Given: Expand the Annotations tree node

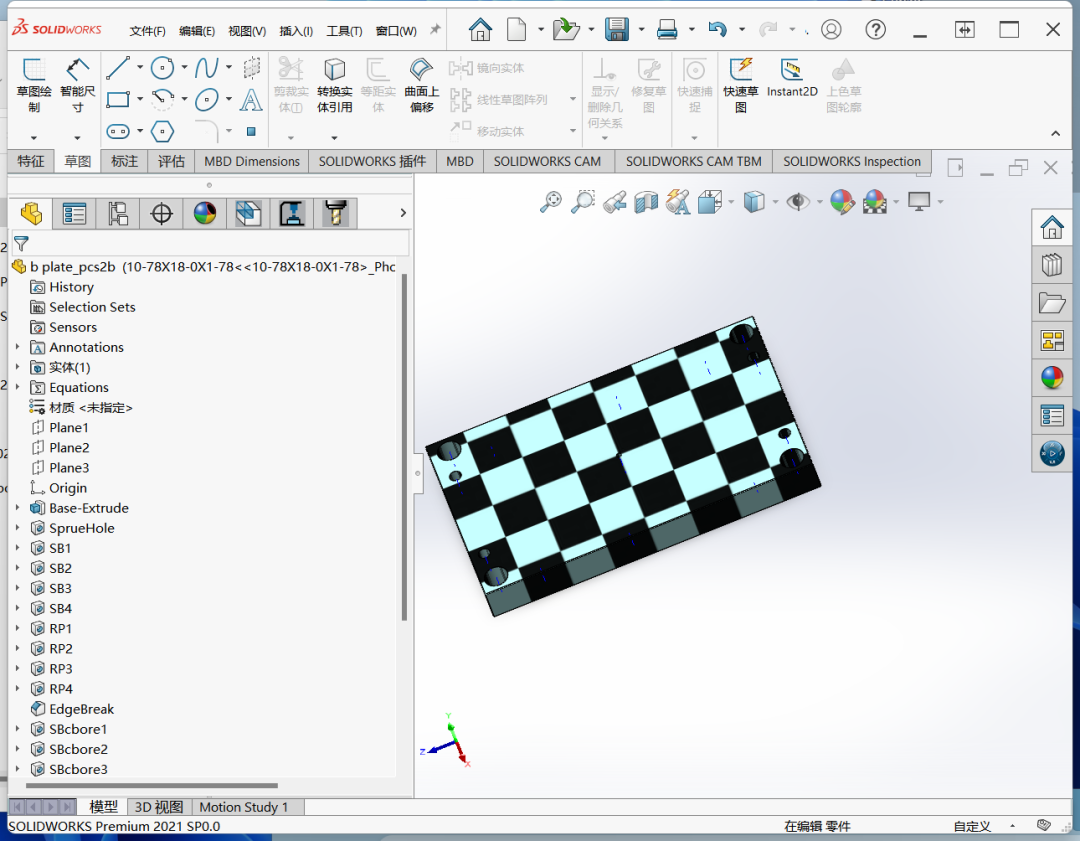Looking at the screenshot, I should [x=17, y=347].
